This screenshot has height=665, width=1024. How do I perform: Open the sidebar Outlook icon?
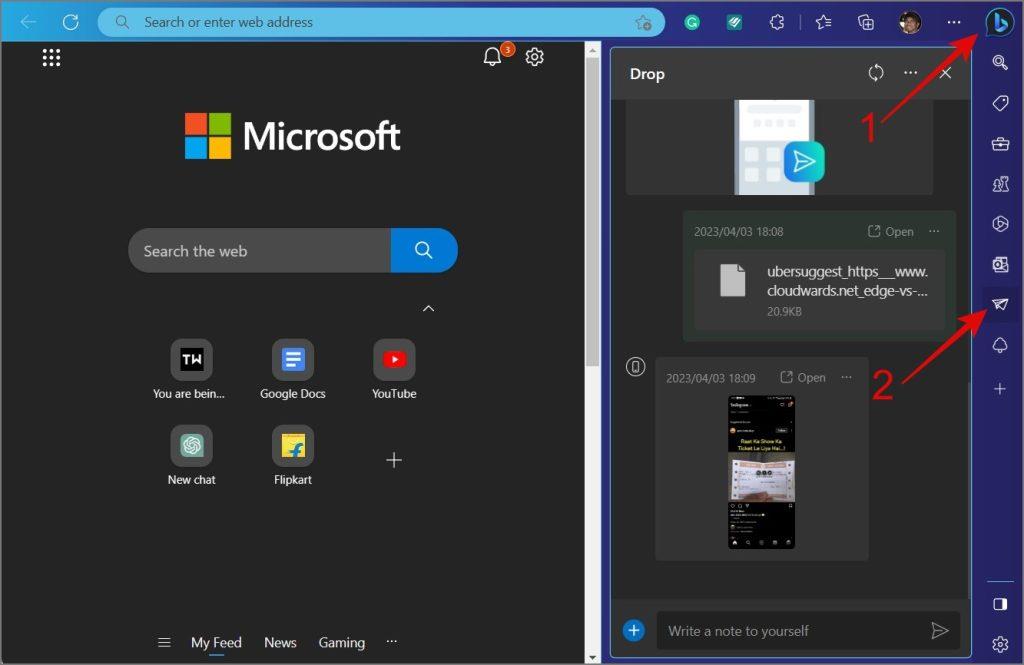(1000, 265)
